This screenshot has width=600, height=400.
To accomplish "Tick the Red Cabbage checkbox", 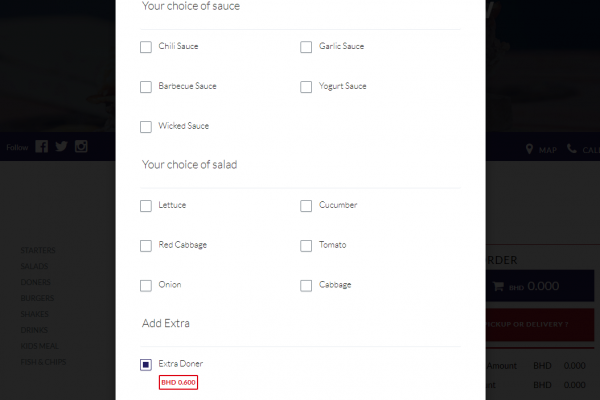I will [x=146, y=246].
